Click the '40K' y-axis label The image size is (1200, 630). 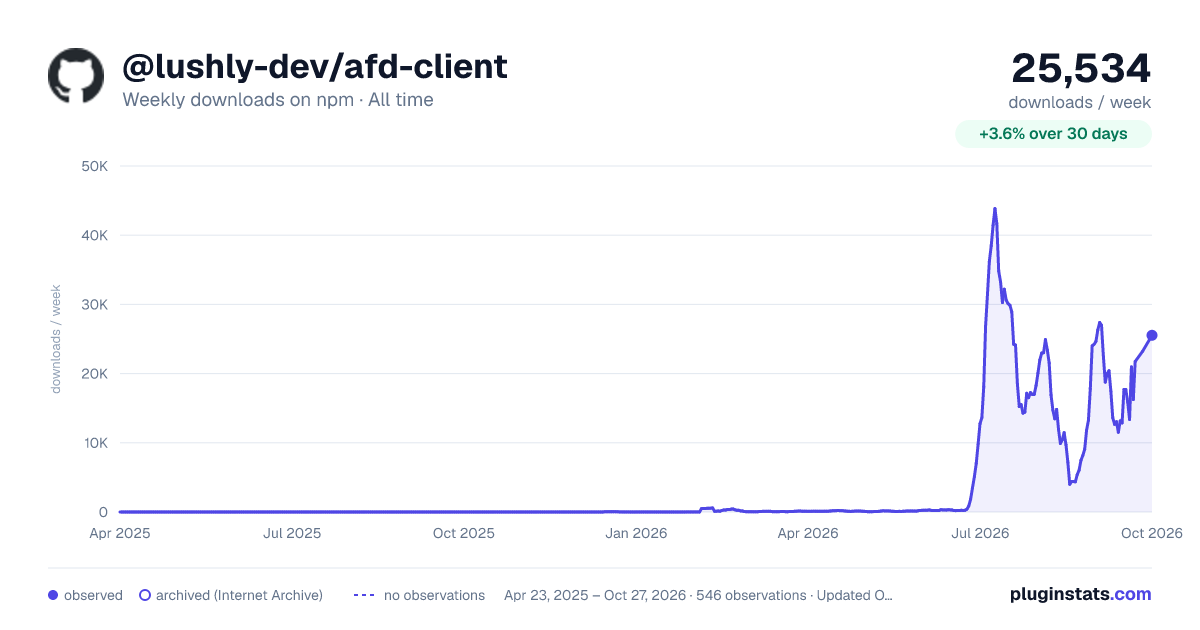[x=94, y=235]
